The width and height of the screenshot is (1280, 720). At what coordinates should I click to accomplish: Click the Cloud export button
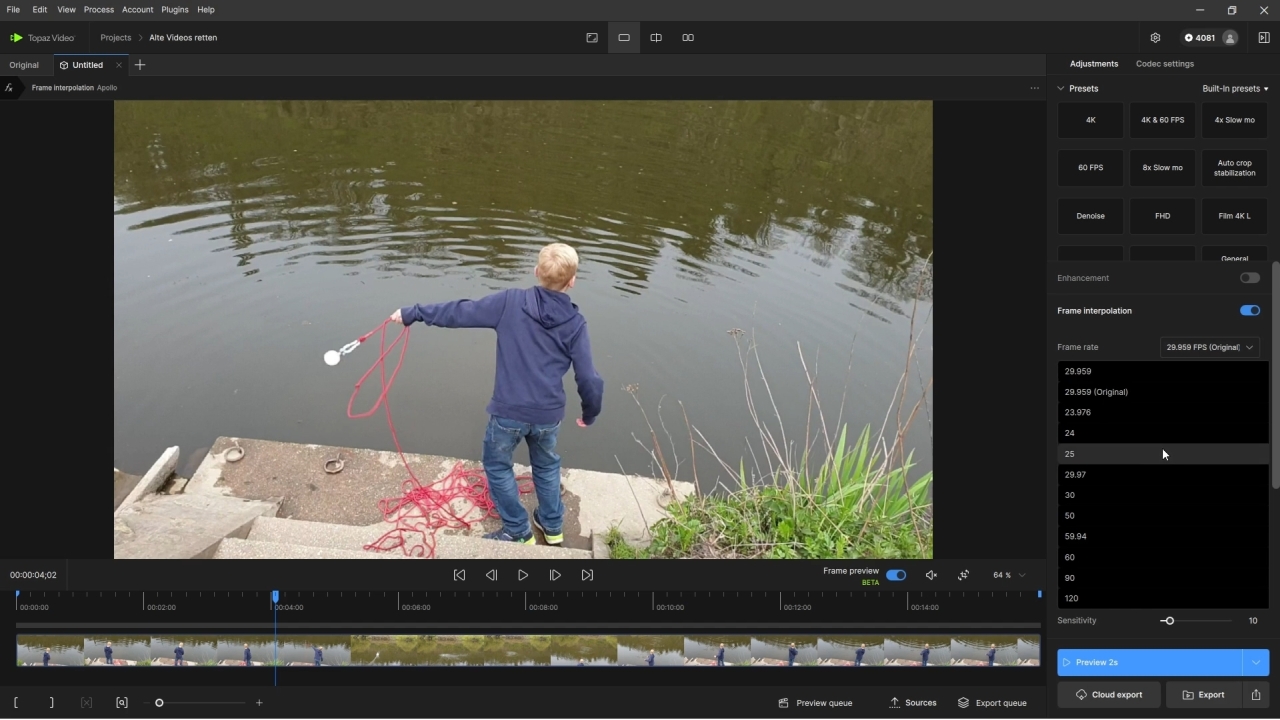click(x=1109, y=695)
